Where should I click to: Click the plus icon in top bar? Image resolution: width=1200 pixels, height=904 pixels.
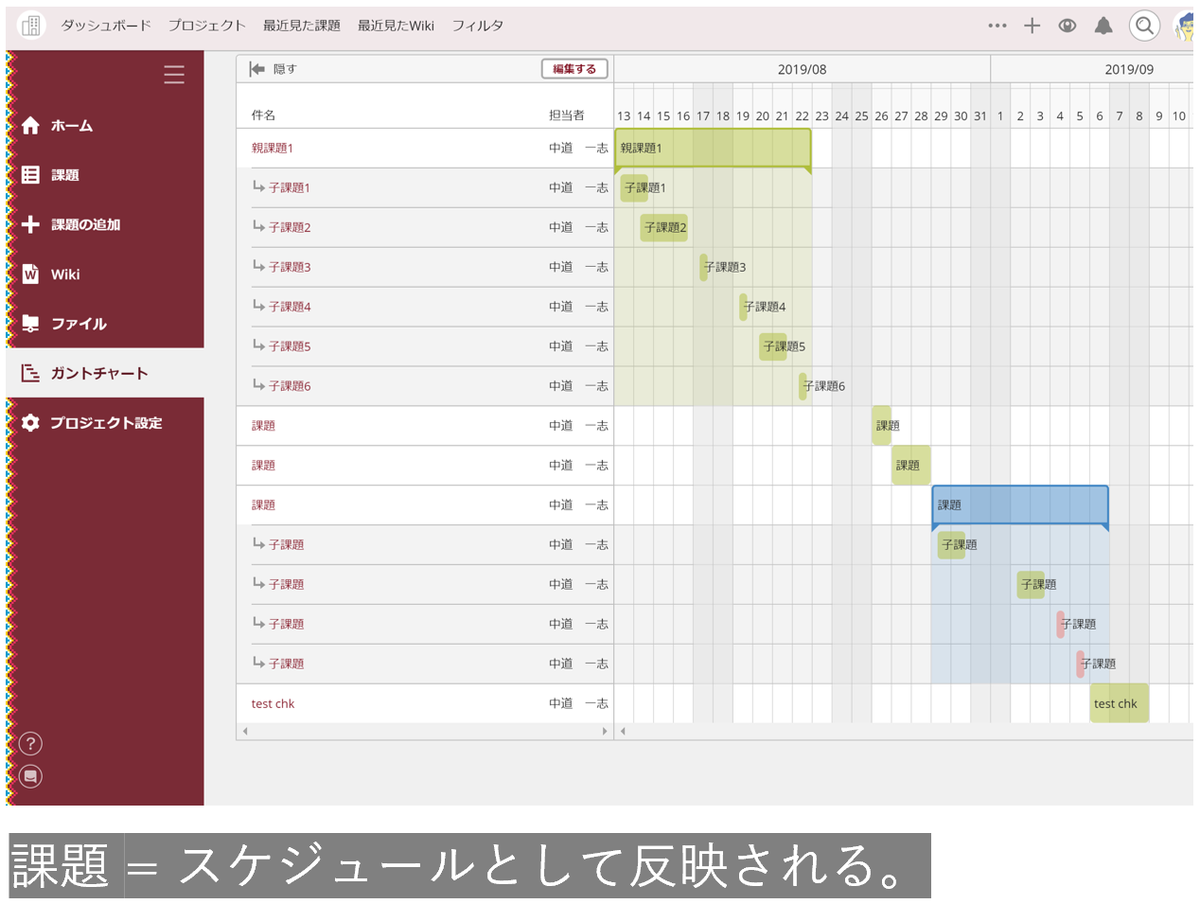(1033, 26)
